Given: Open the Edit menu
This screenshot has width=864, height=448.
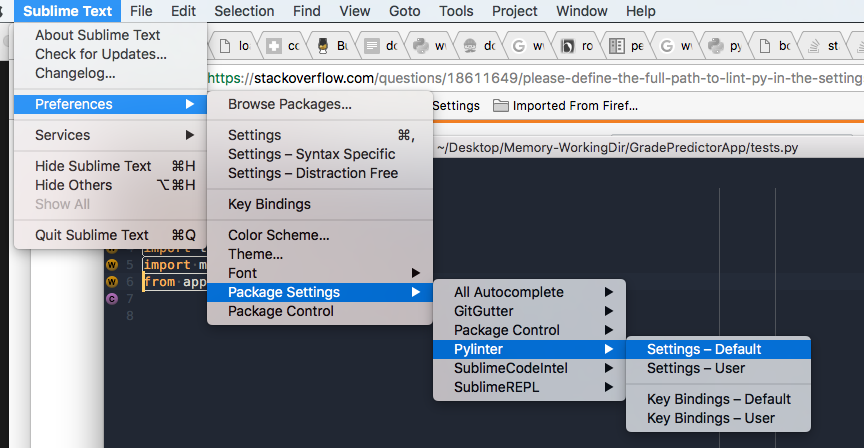Looking at the screenshot, I should coord(183,11).
